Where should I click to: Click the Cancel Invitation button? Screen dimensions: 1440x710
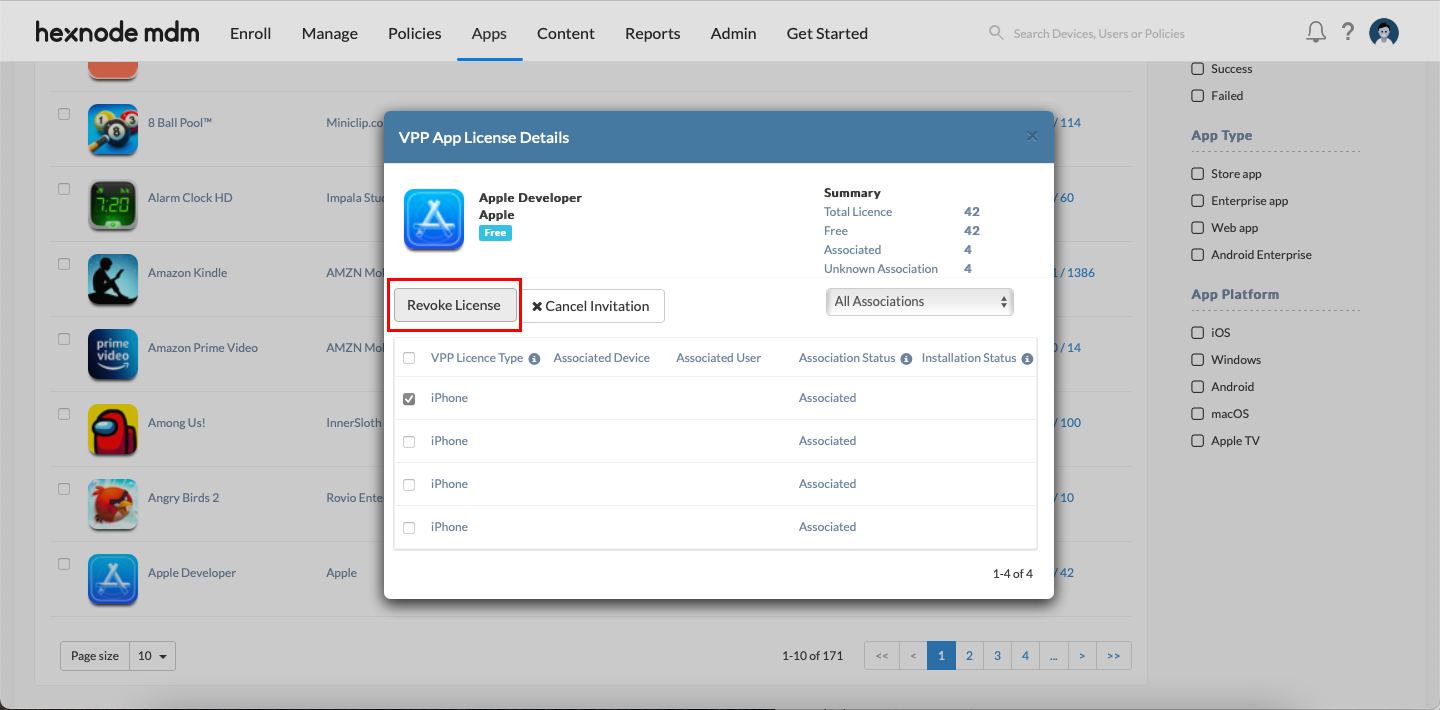(x=591, y=306)
